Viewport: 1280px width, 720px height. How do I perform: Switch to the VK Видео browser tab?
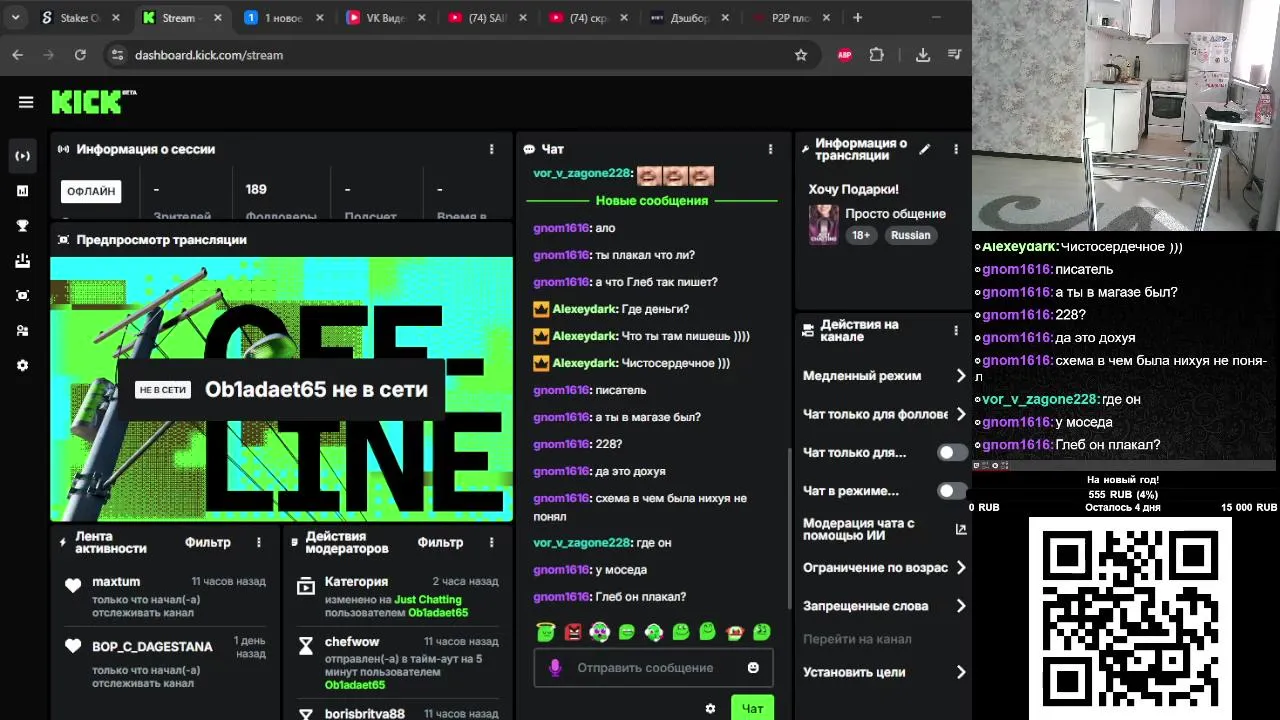click(x=383, y=18)
